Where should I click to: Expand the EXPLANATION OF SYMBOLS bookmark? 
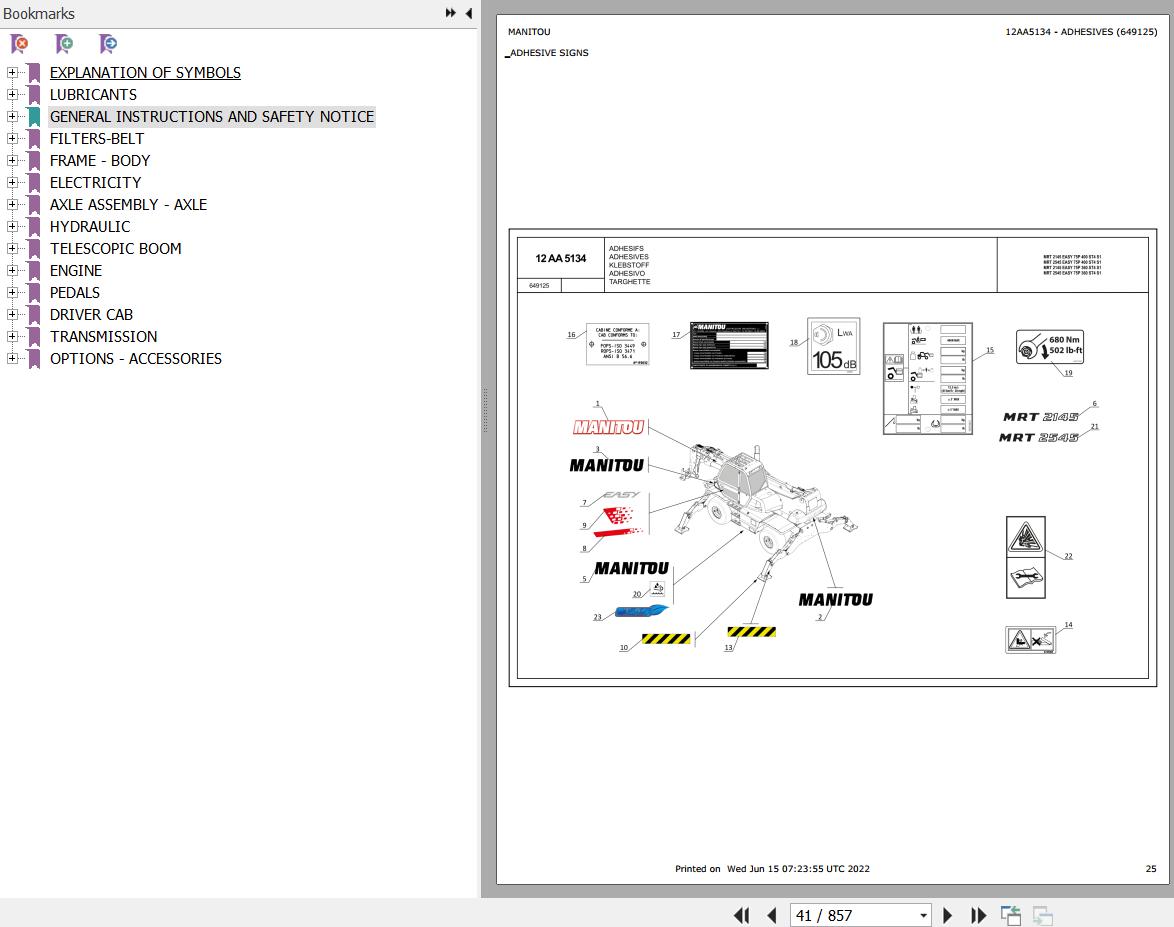point(12,73)
